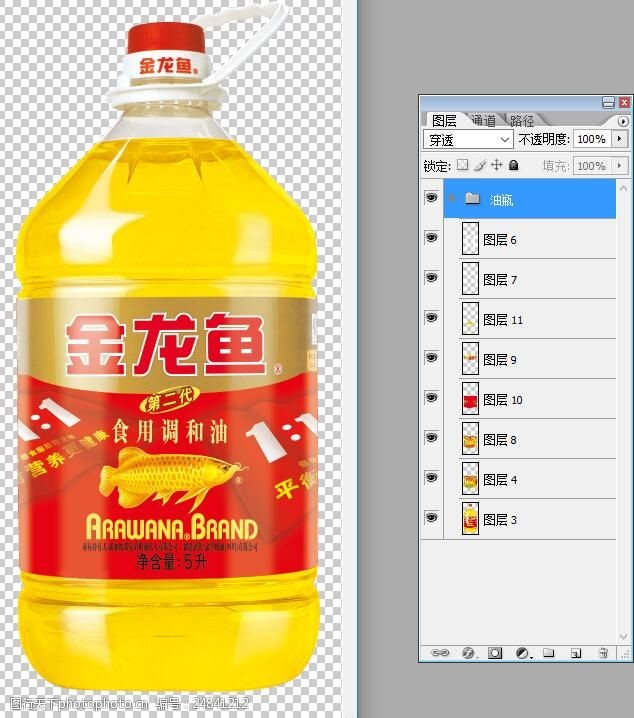
Task: Toggle visibility of 图层 4
Action: coord(431,478)
